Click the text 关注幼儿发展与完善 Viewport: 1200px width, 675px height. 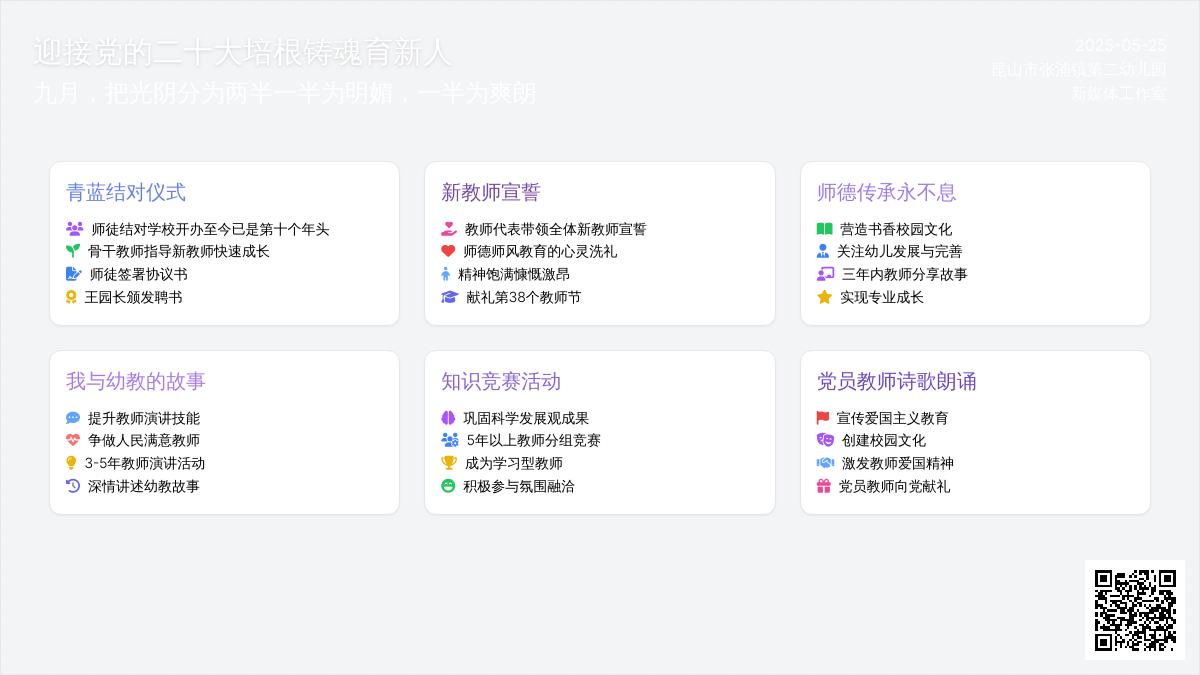pos(900,251)
